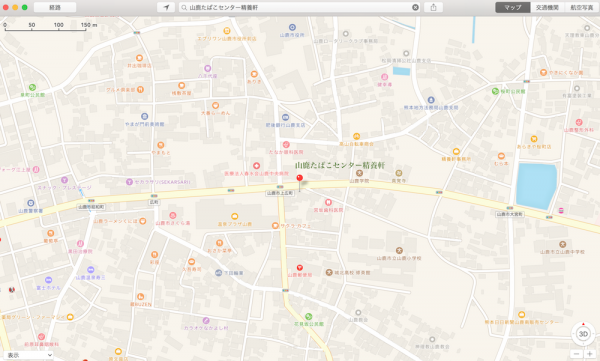Select the 富士ホテル hotel icon
Viewport: 600px width, 361px height.
pos(48,280)
